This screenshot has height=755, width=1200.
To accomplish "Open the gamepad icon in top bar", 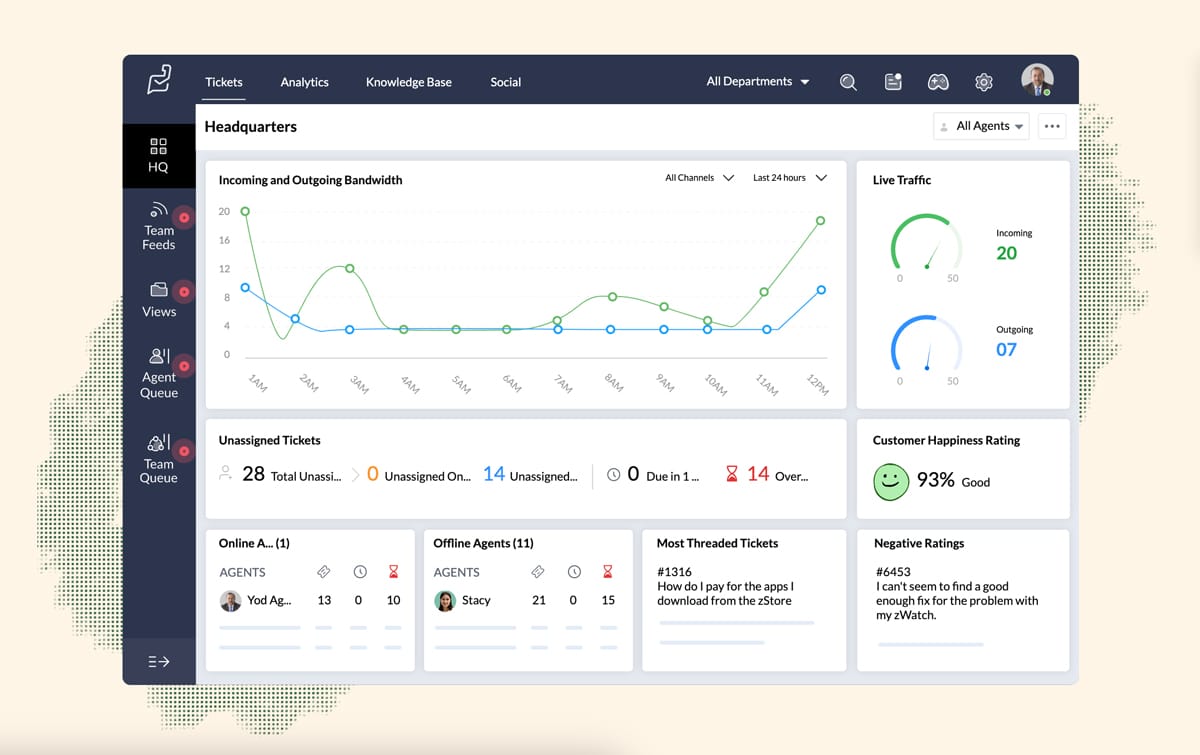I will coord(938,82).
